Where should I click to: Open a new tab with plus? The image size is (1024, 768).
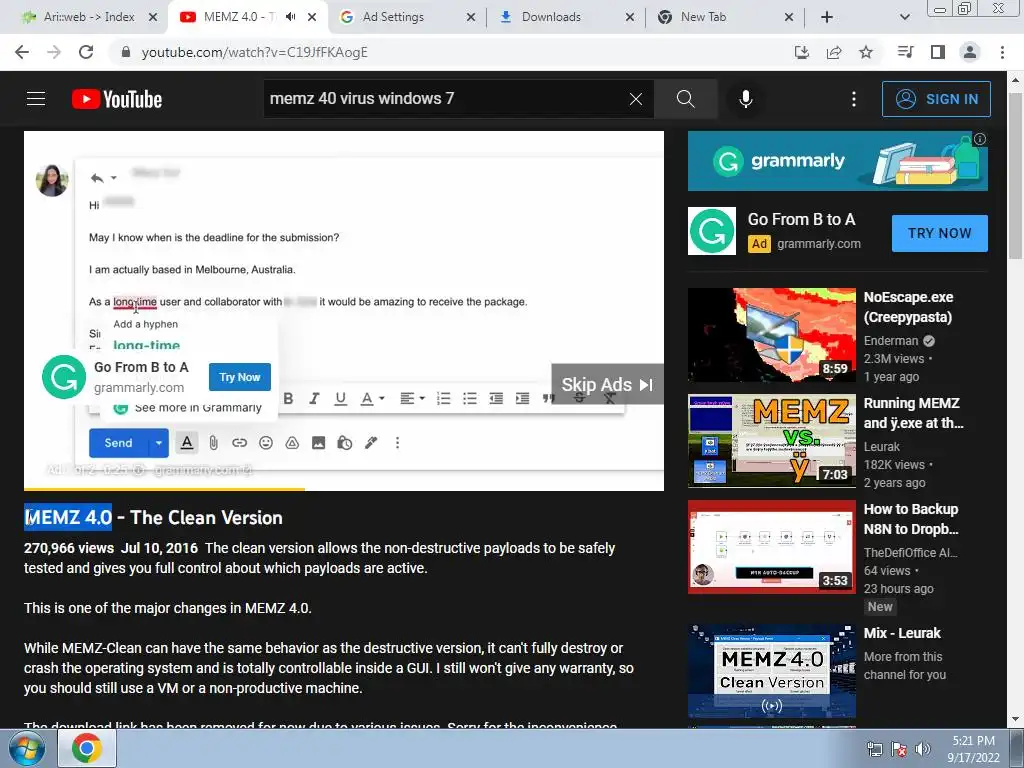pyautogui.click(x=827, y=17)
